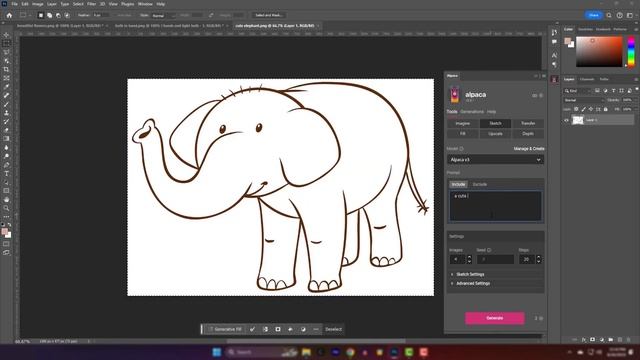Choose New Selection mode icon
This screenshot has width=640, height=360.
(40, 16)
